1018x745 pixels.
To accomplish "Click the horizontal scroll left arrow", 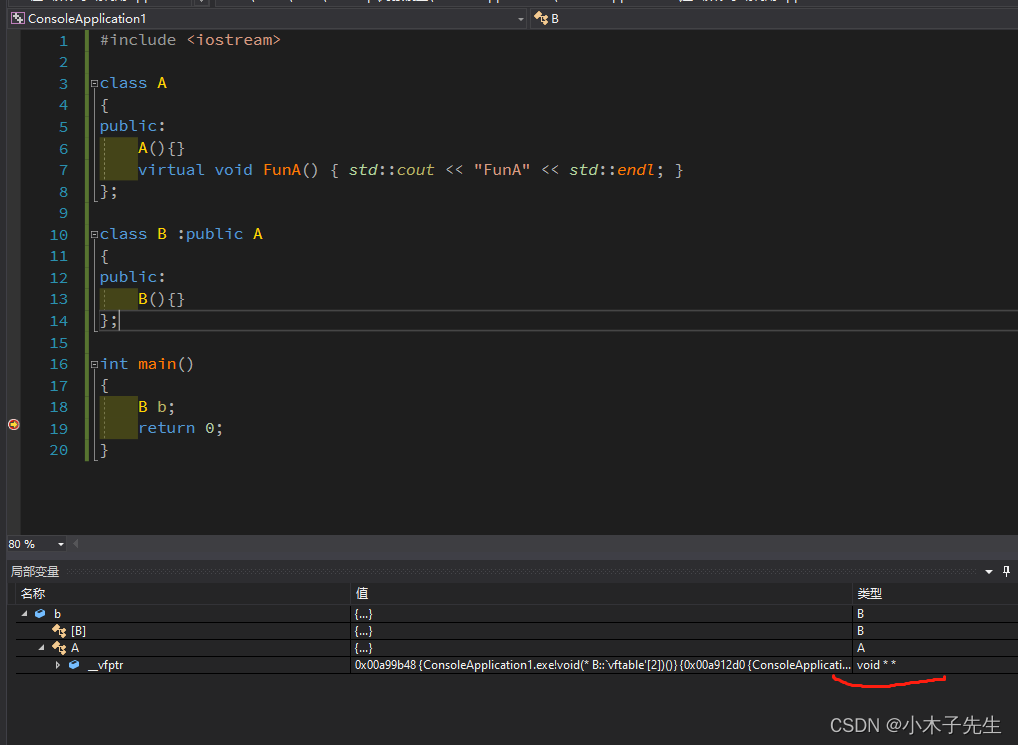I will point(76,544).
